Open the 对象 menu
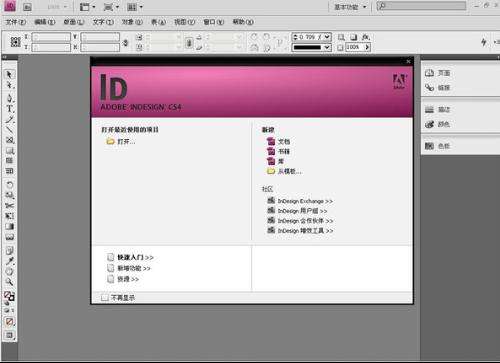Screen dimensions: 500x363 132,22
